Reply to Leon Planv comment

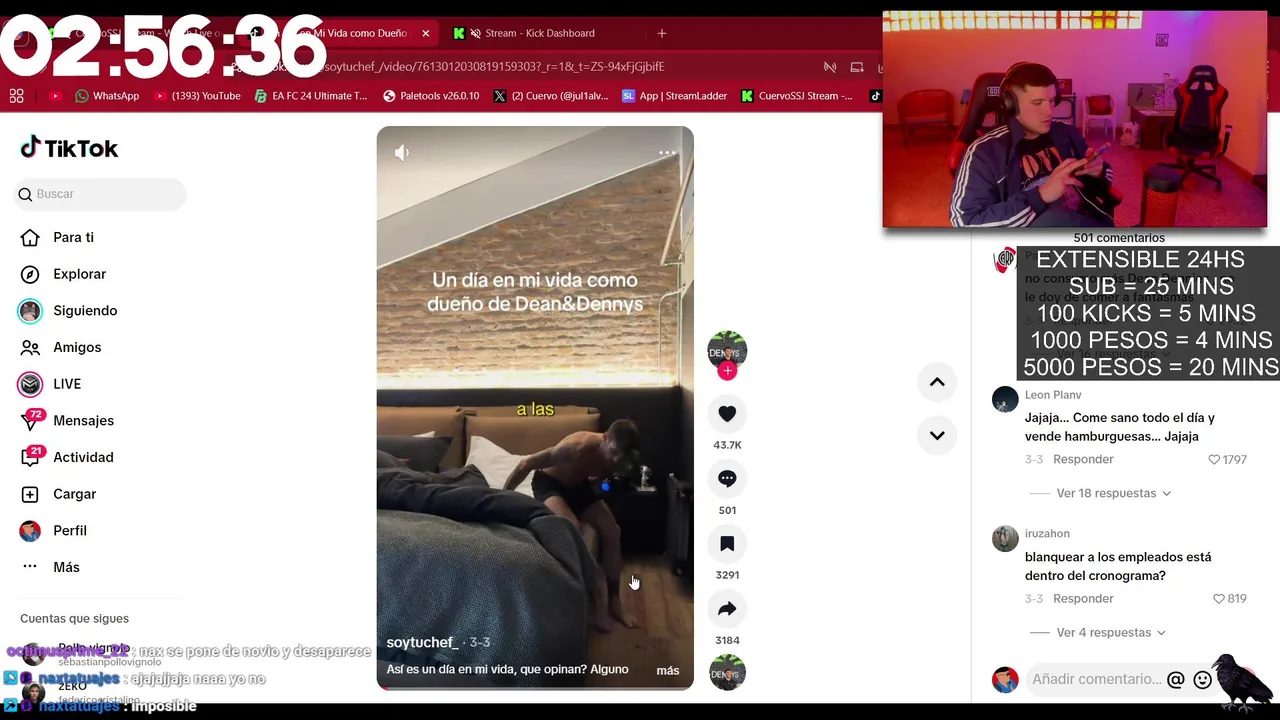click(1083, 459)
